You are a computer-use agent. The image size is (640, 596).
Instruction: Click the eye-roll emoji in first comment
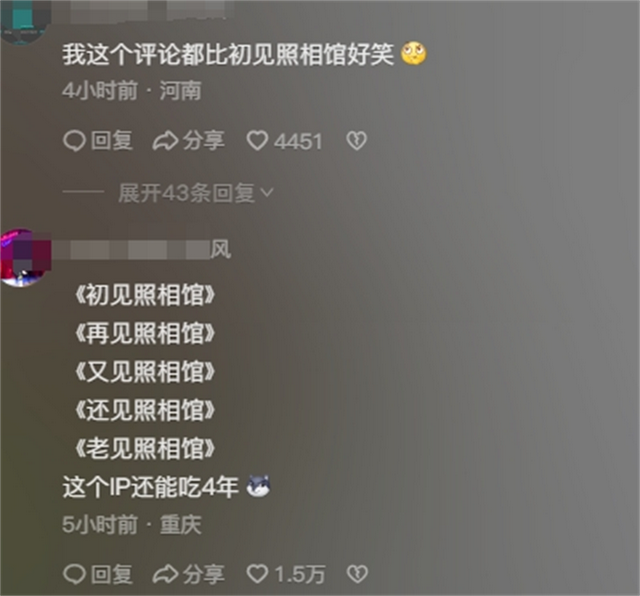click(414, 53)
